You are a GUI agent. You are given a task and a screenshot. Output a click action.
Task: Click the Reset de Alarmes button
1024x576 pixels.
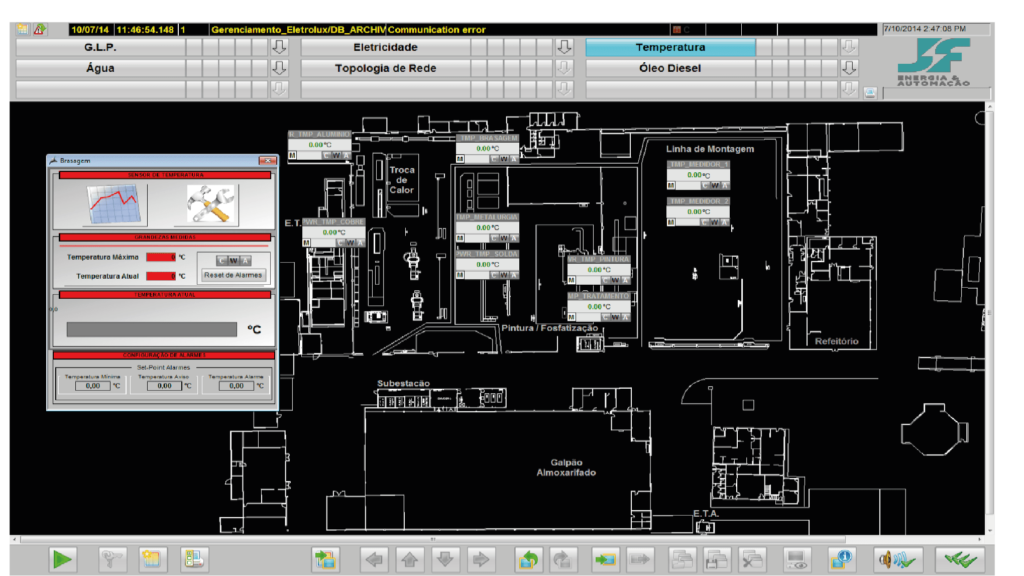(233, 275)
